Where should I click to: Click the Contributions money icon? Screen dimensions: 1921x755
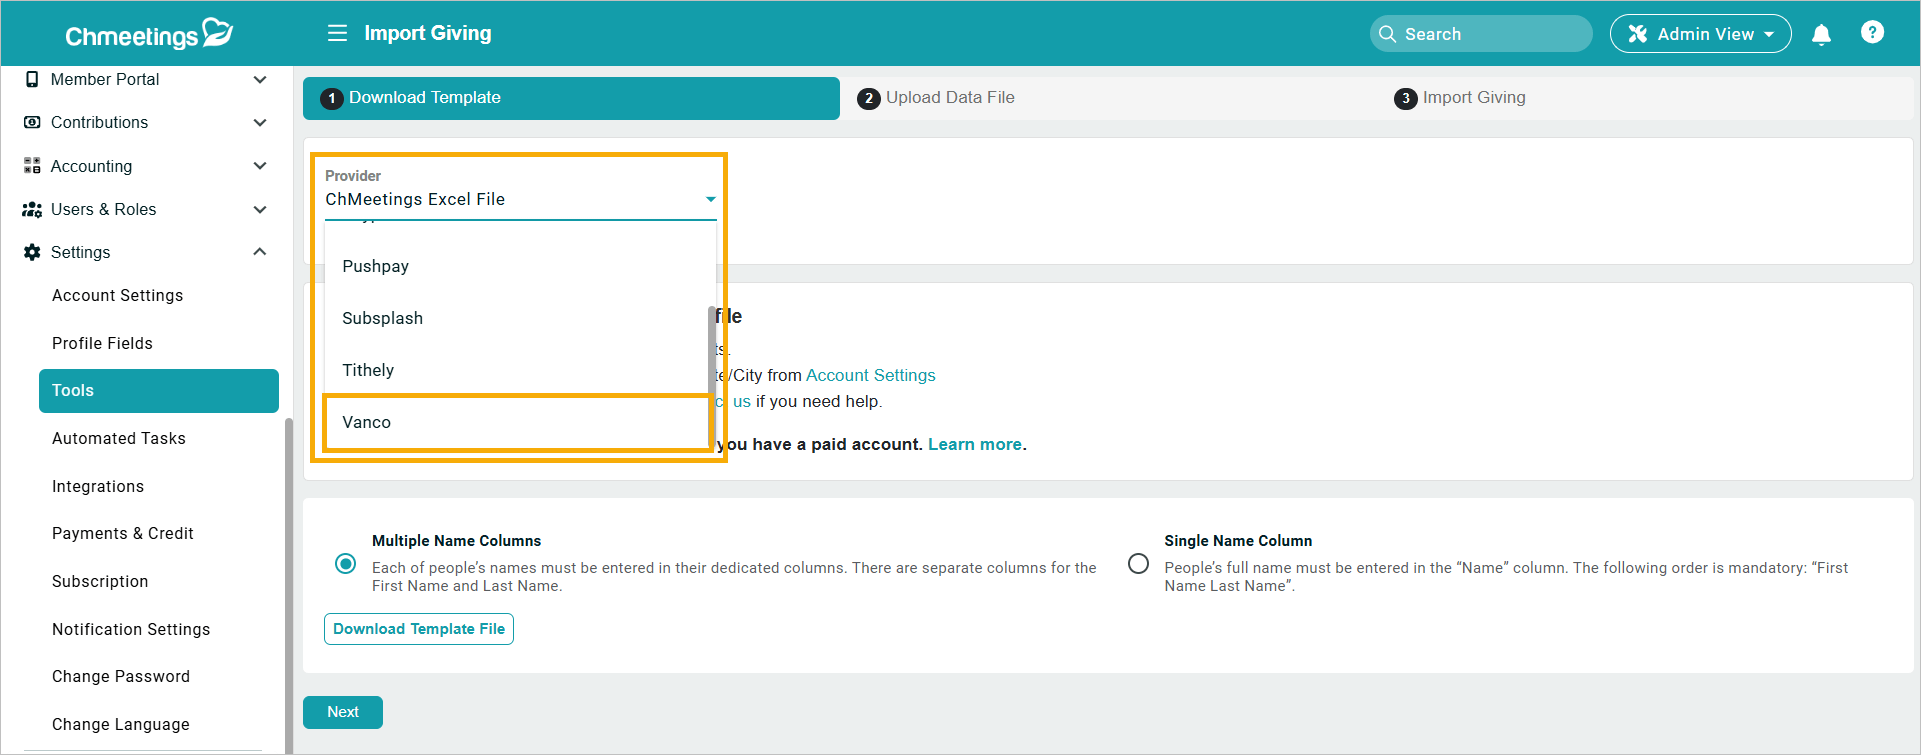coord(32,122)
